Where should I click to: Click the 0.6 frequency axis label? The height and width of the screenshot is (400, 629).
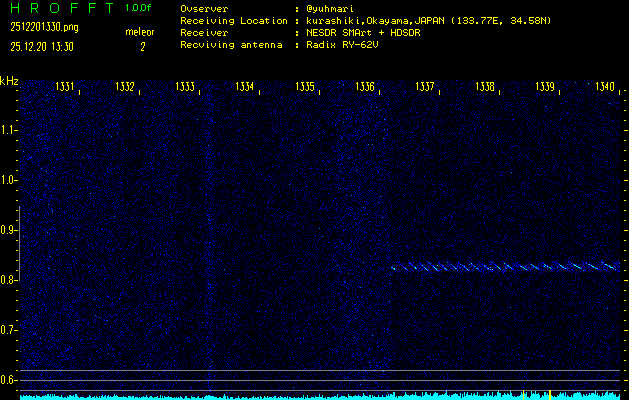click(9, 380)
